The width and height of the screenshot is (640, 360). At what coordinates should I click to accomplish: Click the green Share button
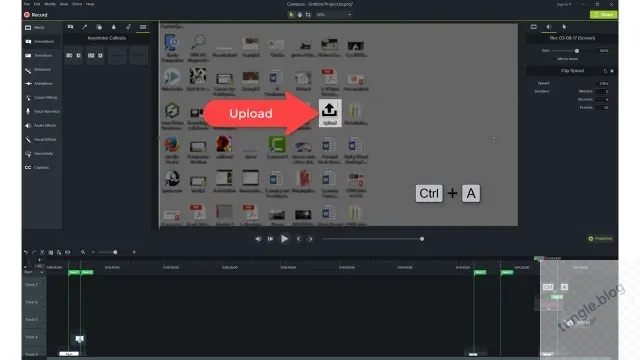pos(603,15)
